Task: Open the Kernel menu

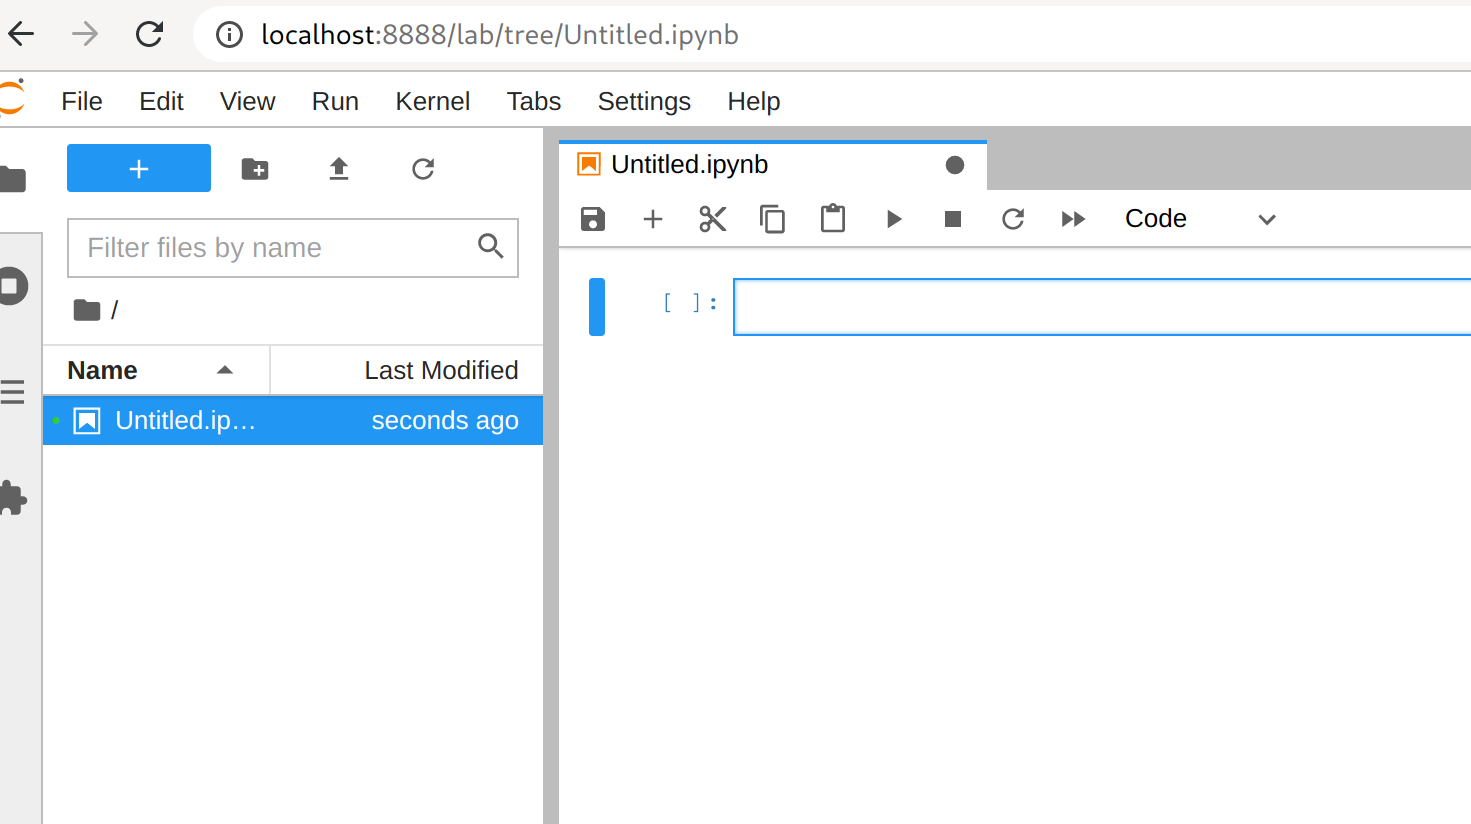Action: click(433, 101)
